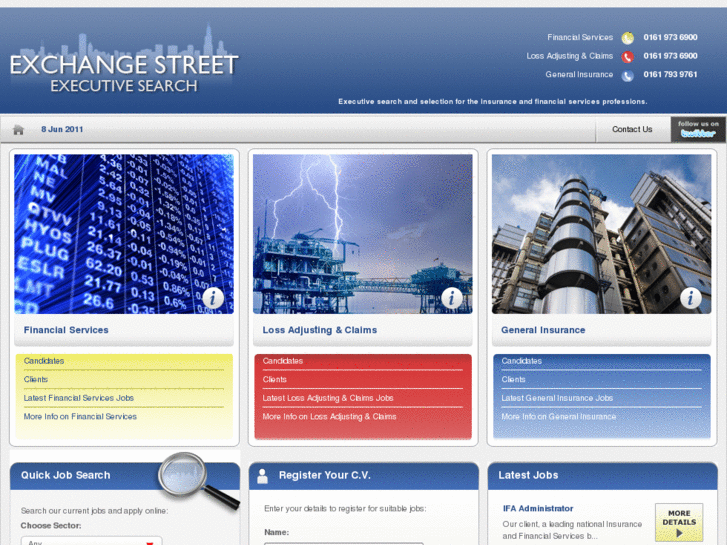
Task: Open More Info on Loss Adjusting & Claims
Action: [x=329, y=417]
